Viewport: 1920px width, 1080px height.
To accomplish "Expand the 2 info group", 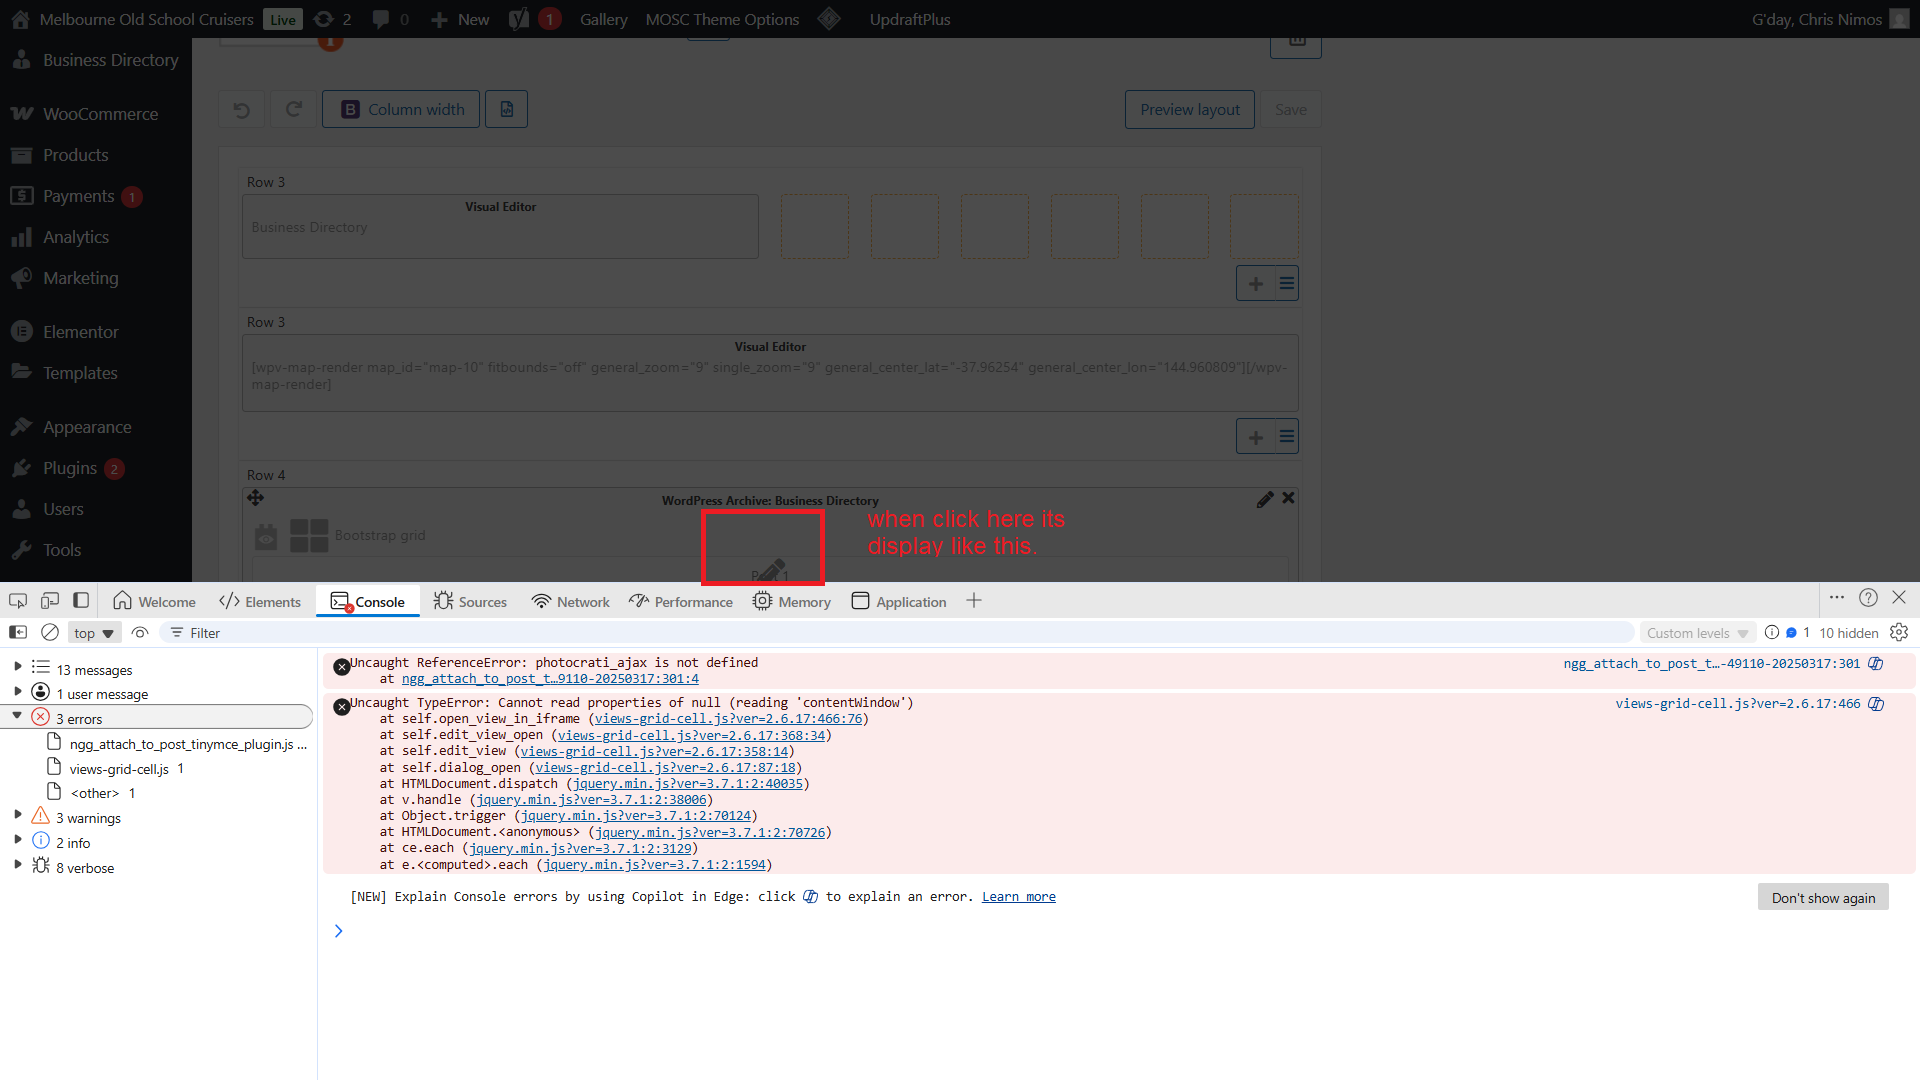I will click(x=18, y=840).
